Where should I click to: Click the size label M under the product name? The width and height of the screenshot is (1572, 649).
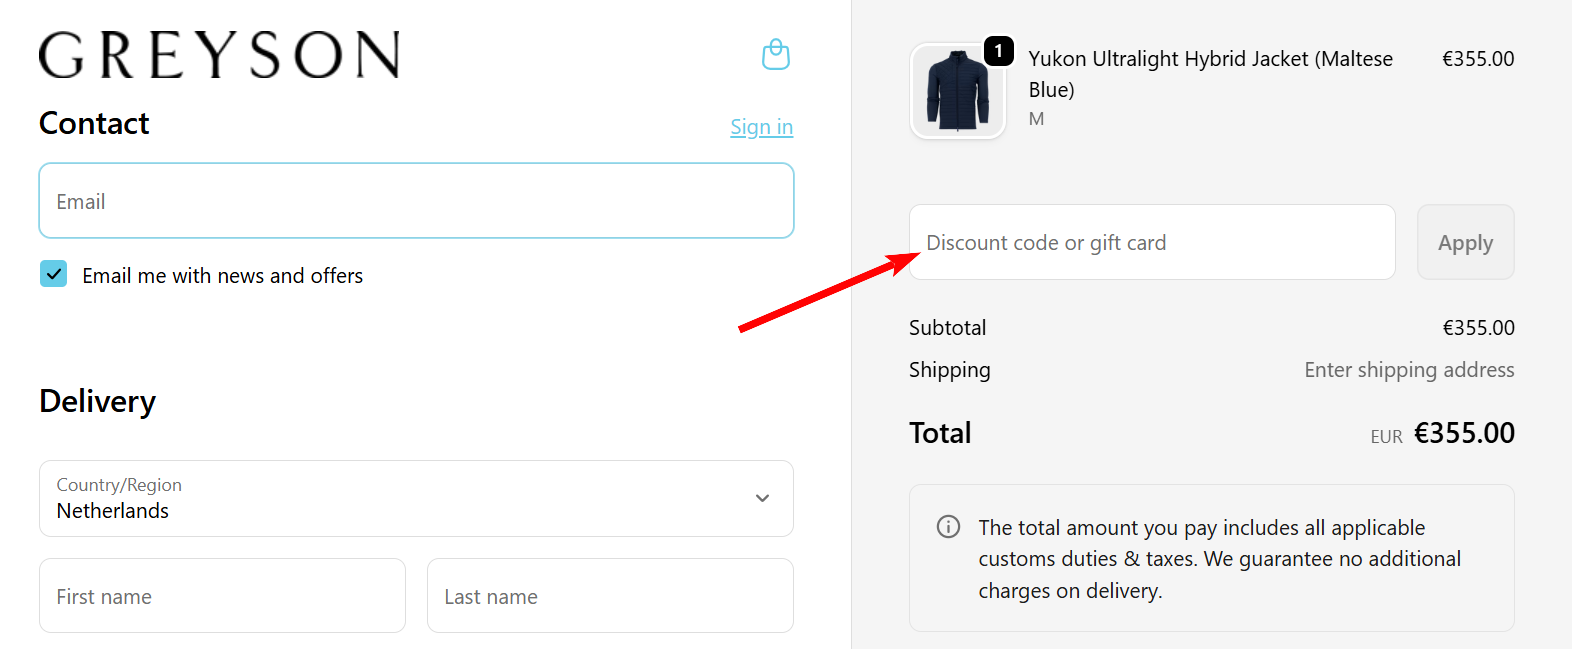point(1036,118)
